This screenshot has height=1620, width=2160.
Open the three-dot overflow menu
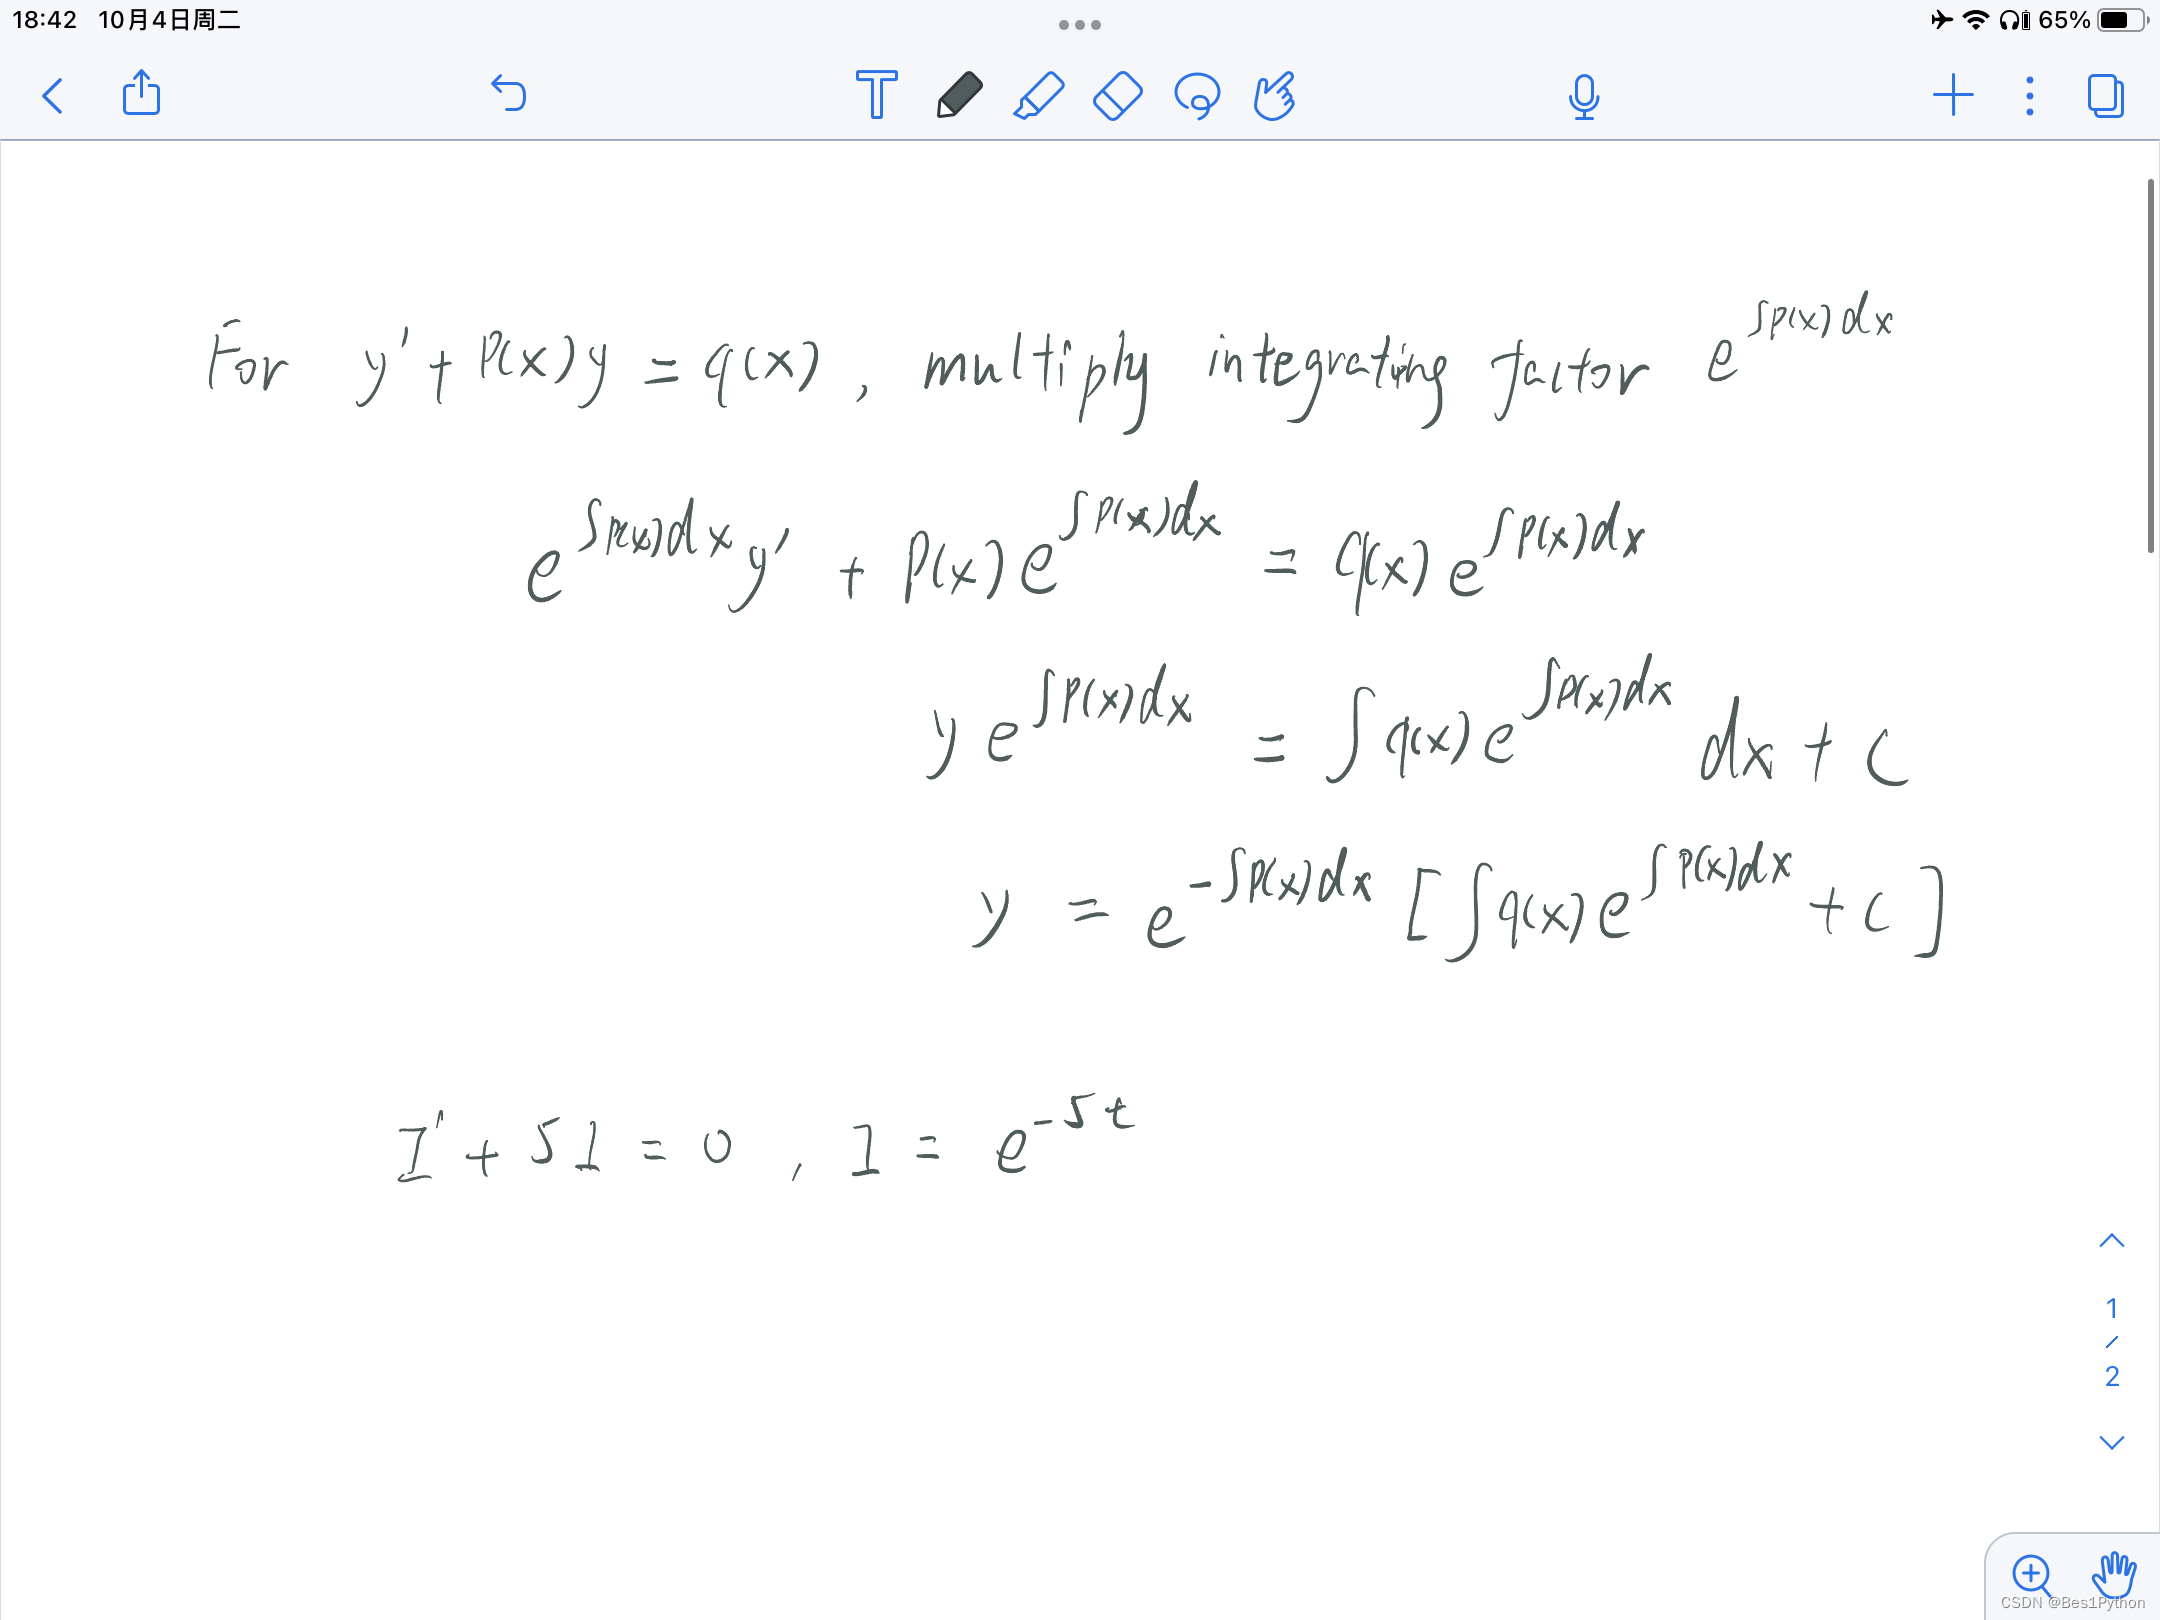click(x=2026, y=94)
